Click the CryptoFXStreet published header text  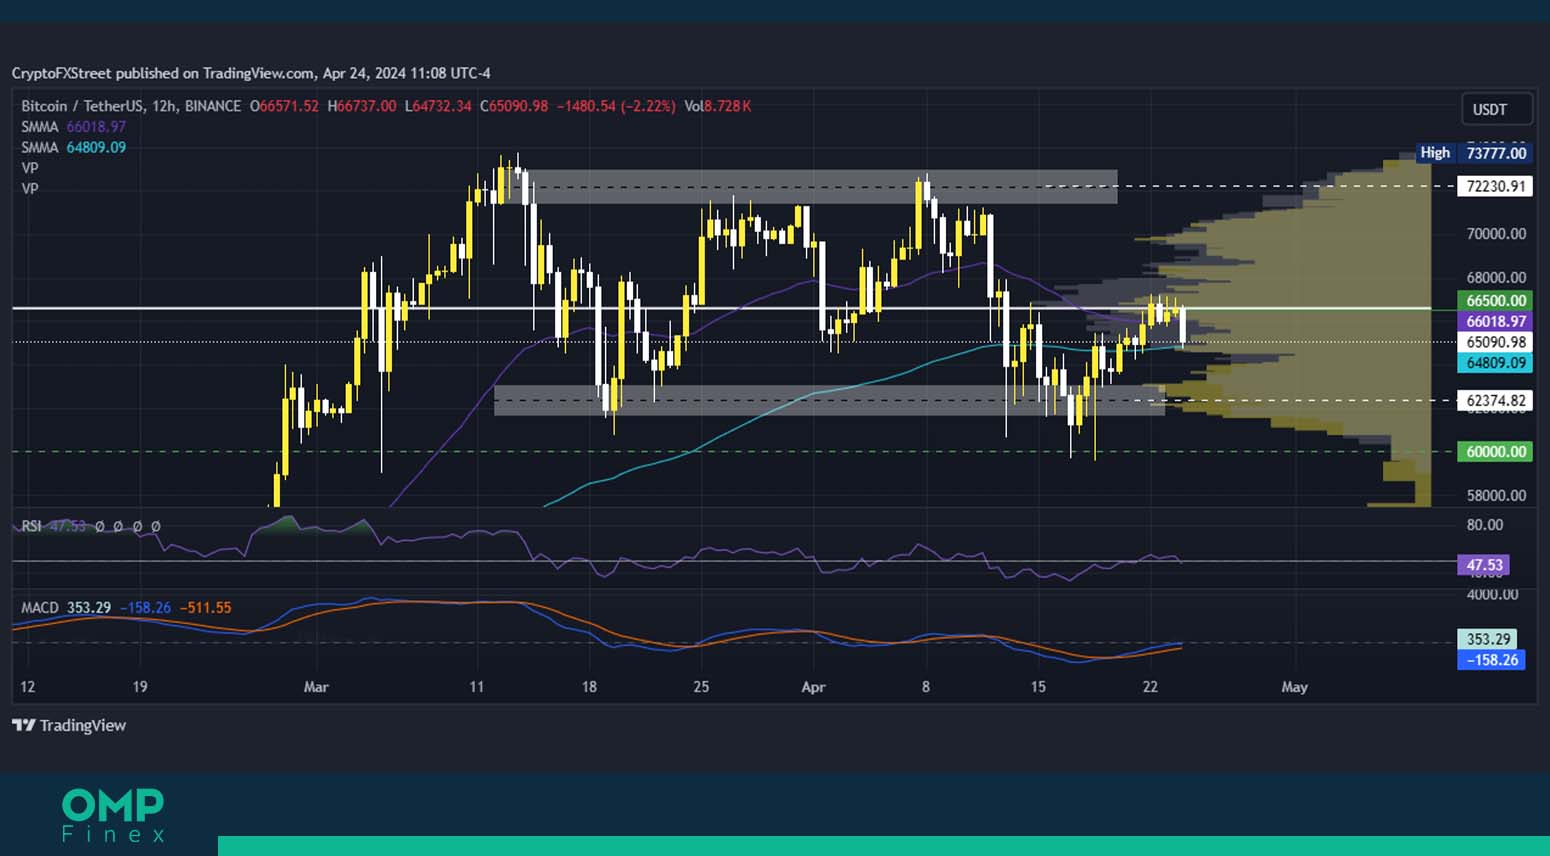[251, 73]
